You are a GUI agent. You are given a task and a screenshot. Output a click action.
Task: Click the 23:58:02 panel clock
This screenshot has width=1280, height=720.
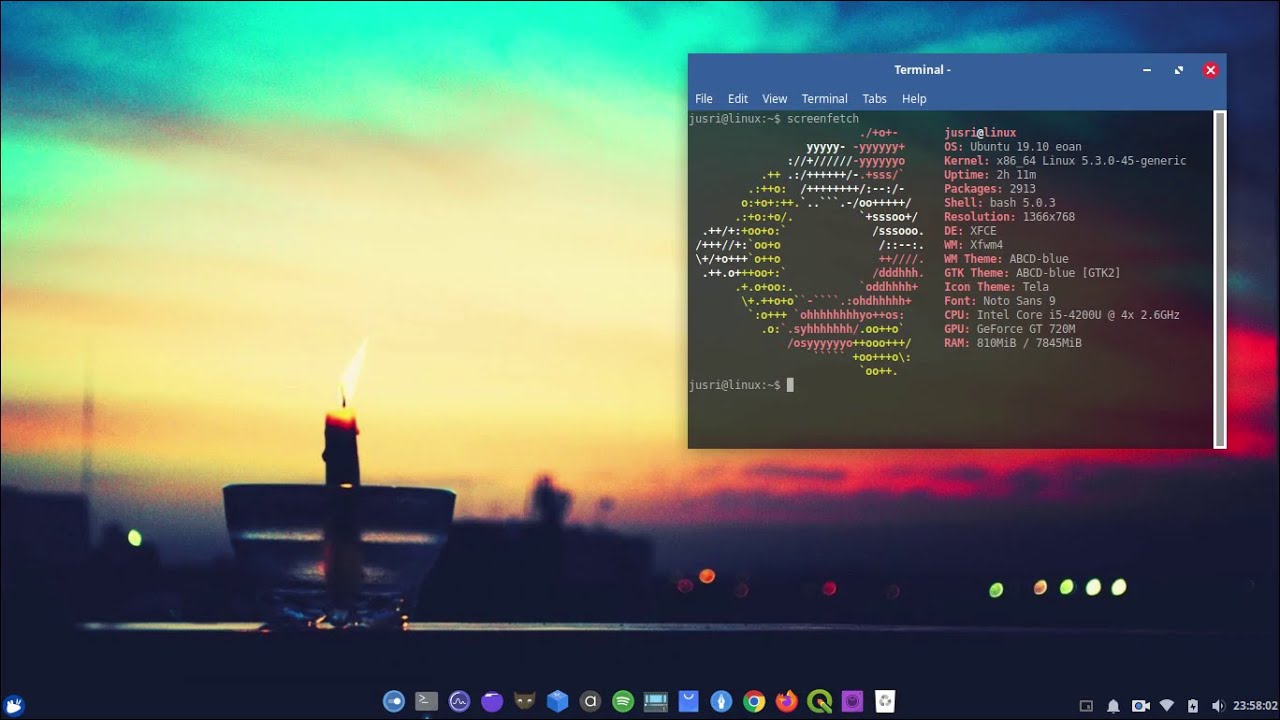(1256, 706)
